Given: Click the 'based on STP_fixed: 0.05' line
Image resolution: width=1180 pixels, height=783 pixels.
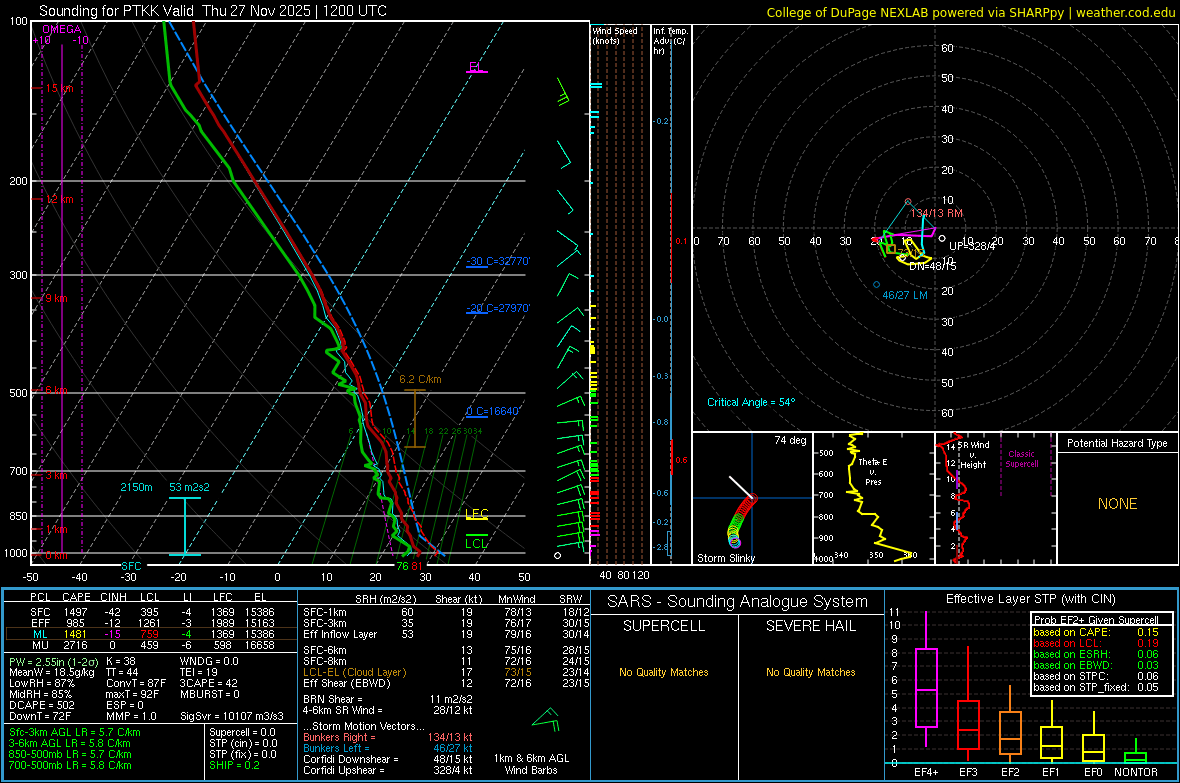Looking at the screenshot, I should coord(1096,687).
